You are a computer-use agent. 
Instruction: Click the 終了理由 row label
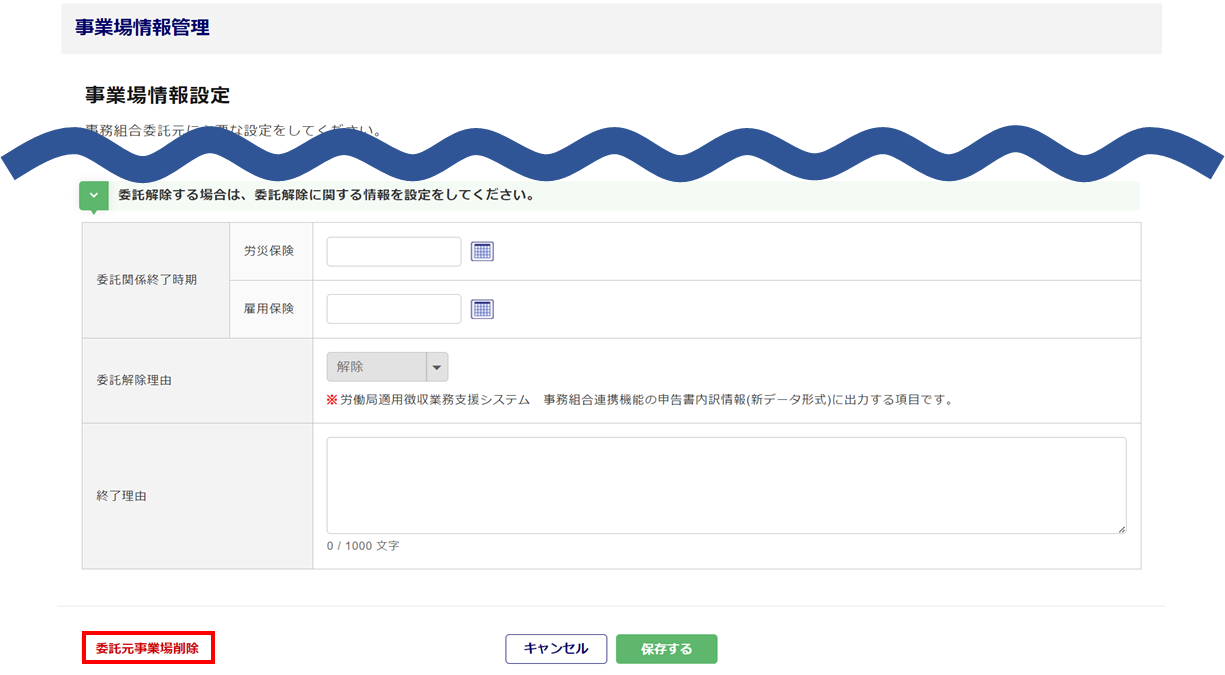(122, 496)
